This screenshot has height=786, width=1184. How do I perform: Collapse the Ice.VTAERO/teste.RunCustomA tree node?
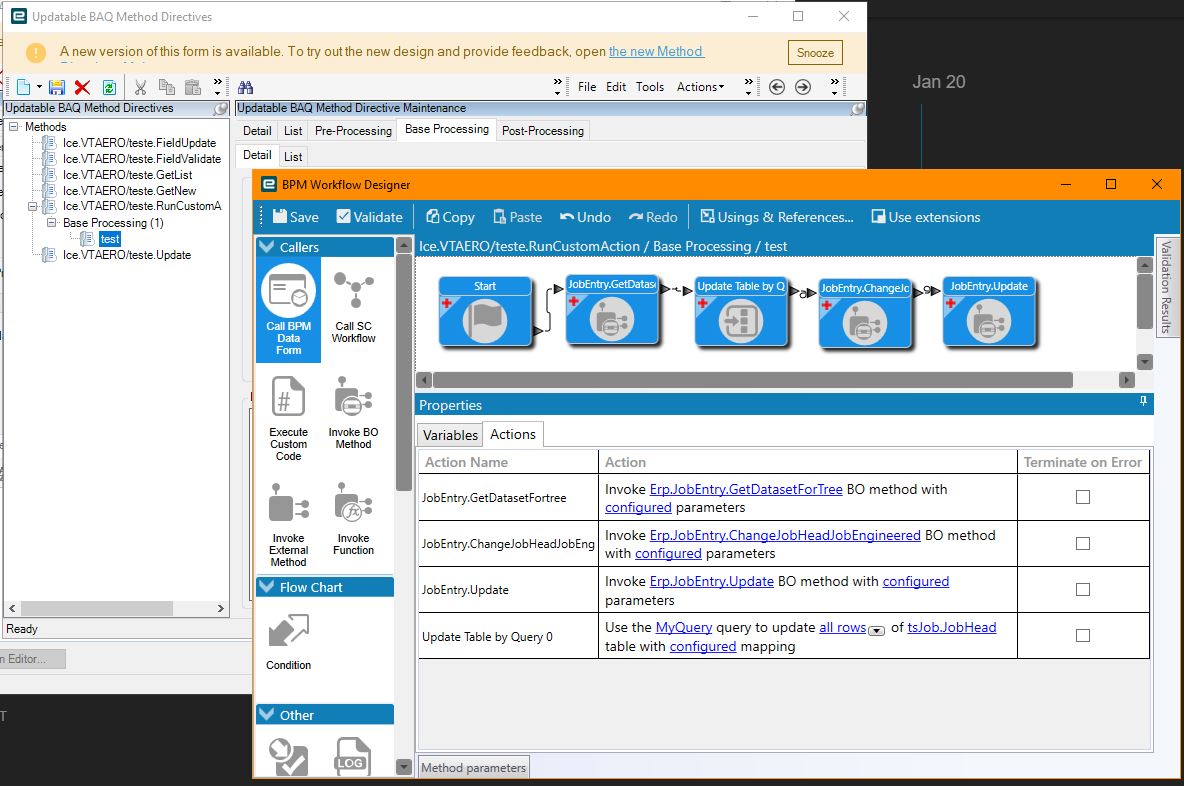point(32,206)
